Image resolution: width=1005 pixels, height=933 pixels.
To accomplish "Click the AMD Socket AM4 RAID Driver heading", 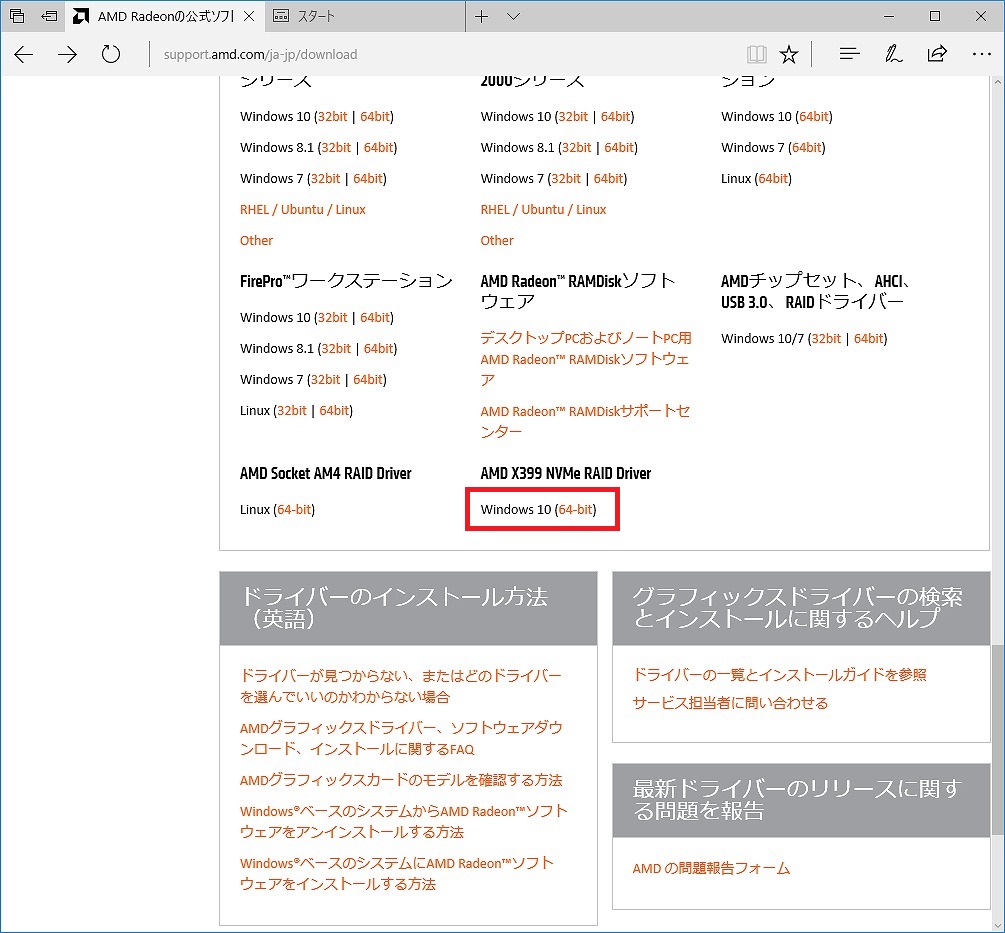I will pos(326,474).
